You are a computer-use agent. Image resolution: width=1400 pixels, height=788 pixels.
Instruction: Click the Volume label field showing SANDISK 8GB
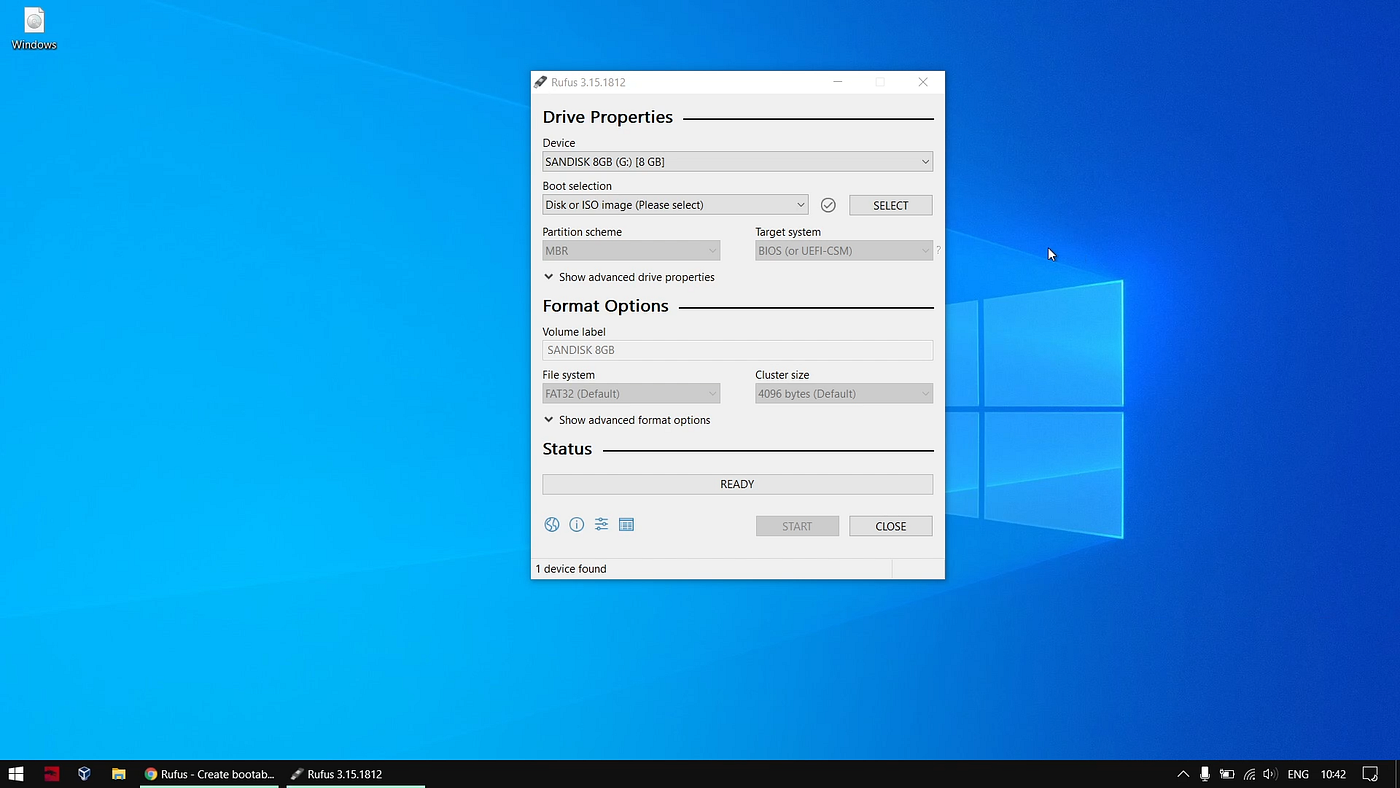pyautogui.click(x=737, y=350)
